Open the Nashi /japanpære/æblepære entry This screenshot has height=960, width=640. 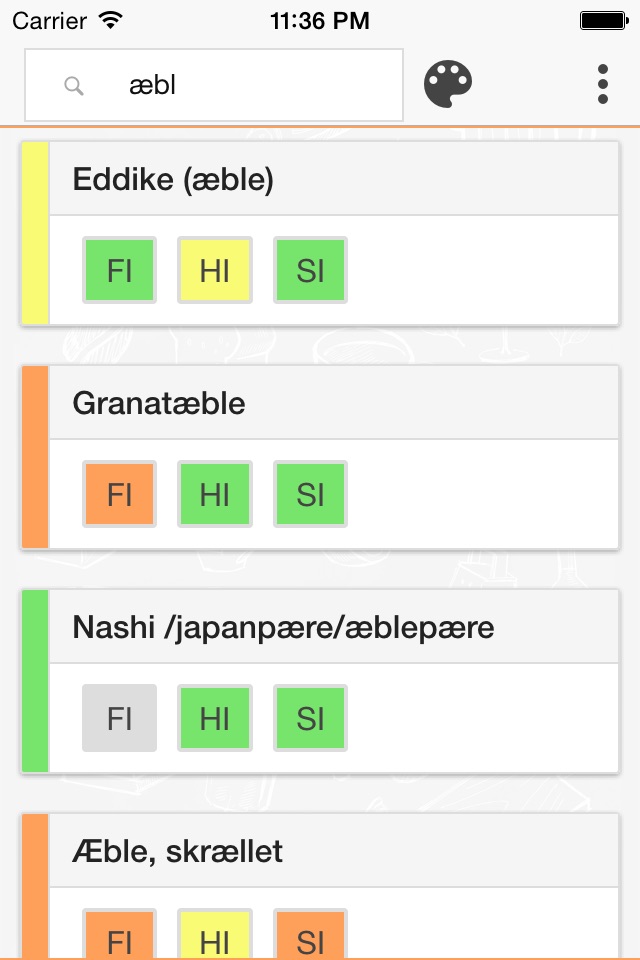tap(283, 628)
